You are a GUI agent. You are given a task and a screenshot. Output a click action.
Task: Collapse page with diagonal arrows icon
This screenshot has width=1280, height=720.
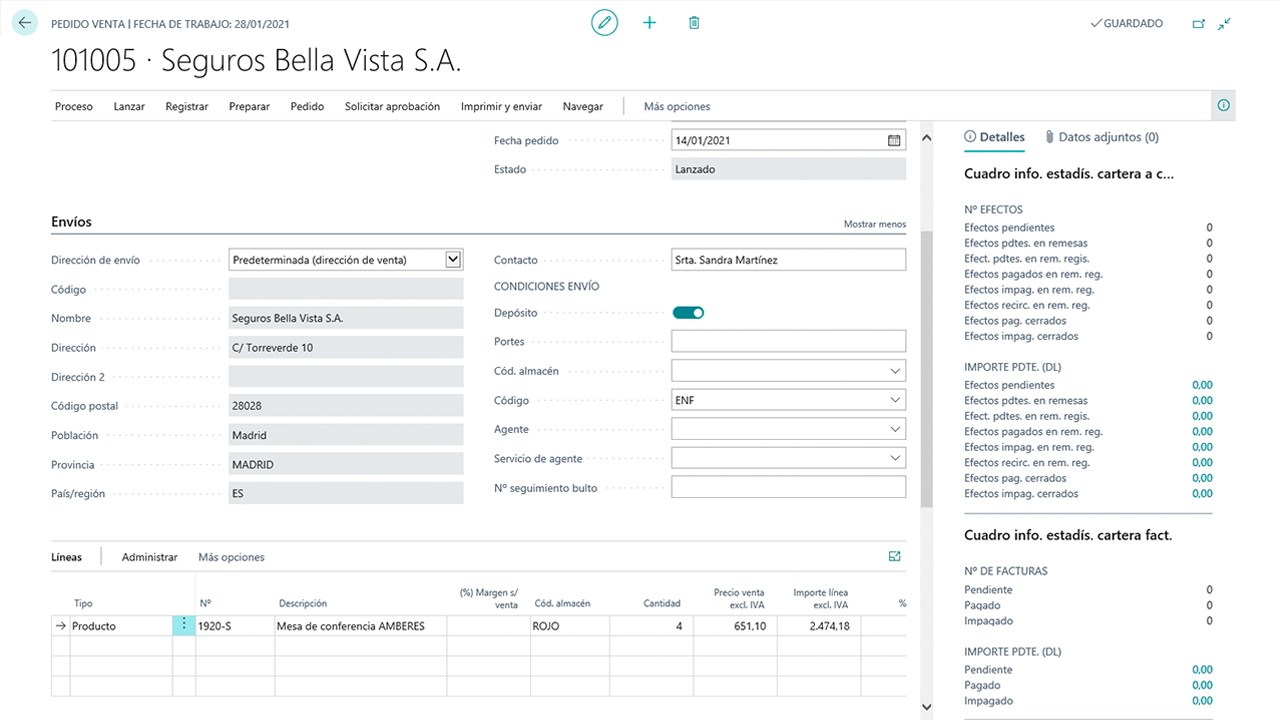coord(1225,24)
